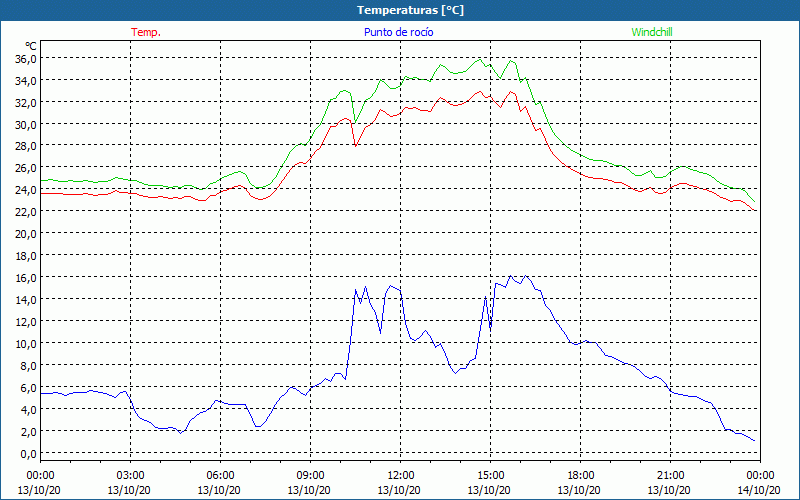Viewport: 800px width, 500px height.
Task: Select the green Windchill legend label
Action: click(652, 32)
